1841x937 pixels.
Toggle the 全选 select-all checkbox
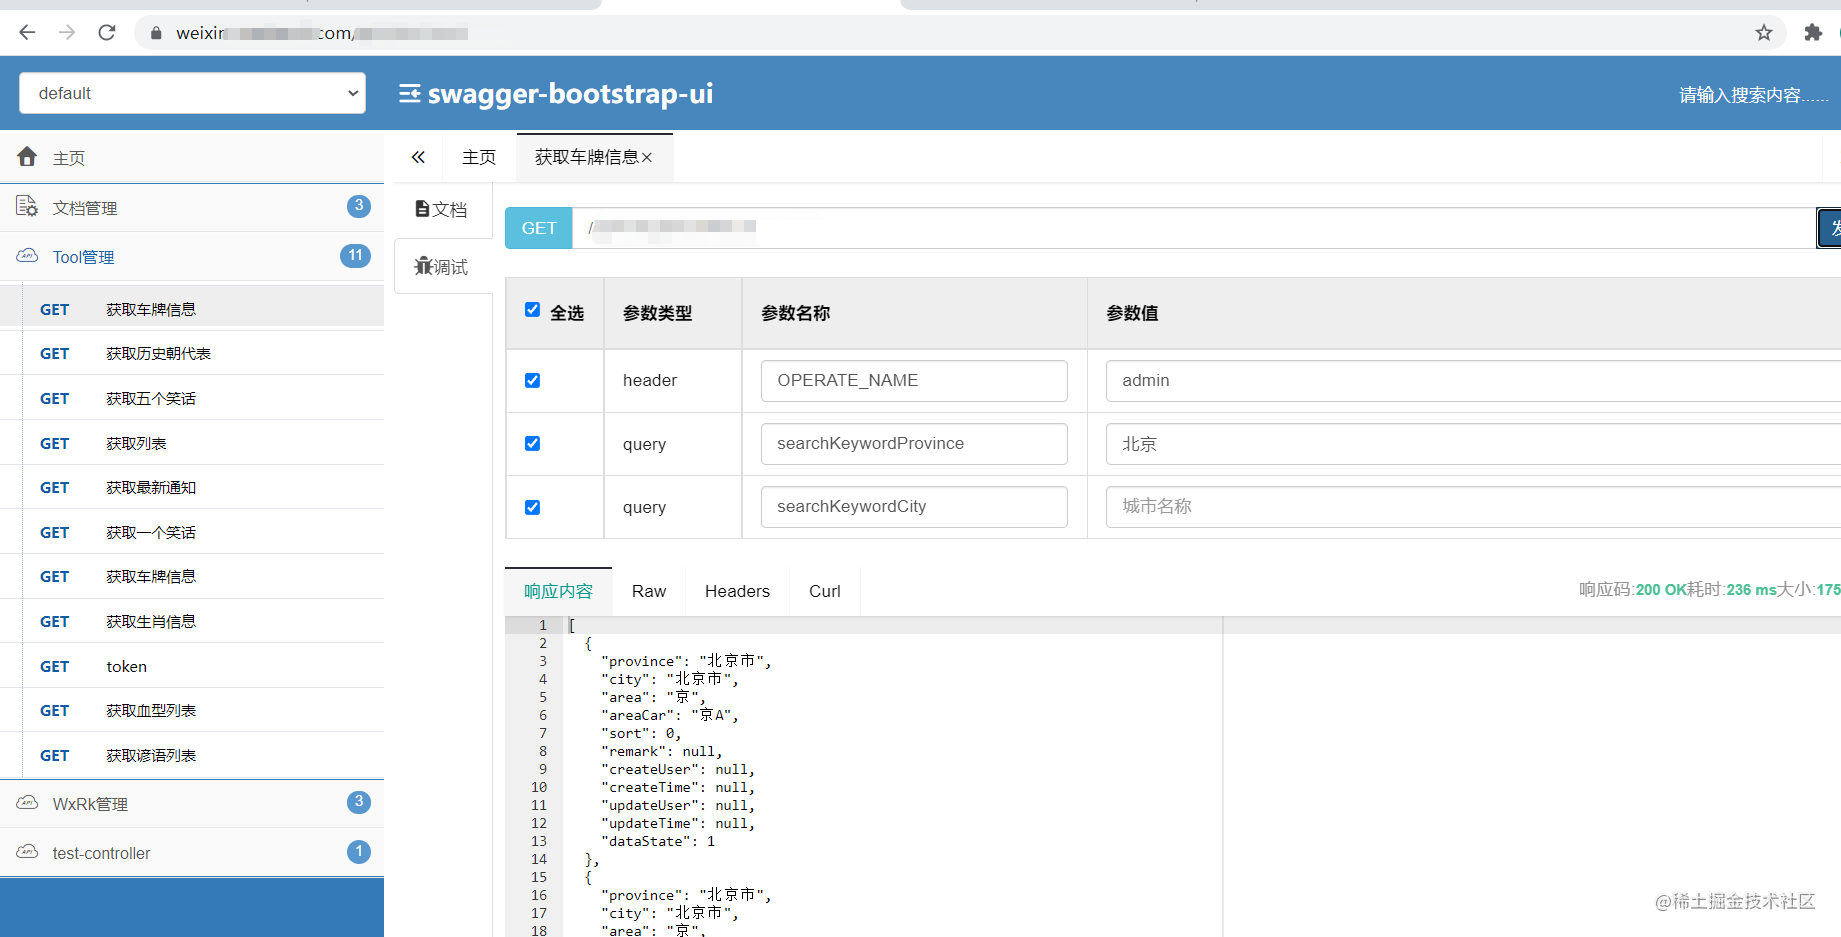point(532,310)
